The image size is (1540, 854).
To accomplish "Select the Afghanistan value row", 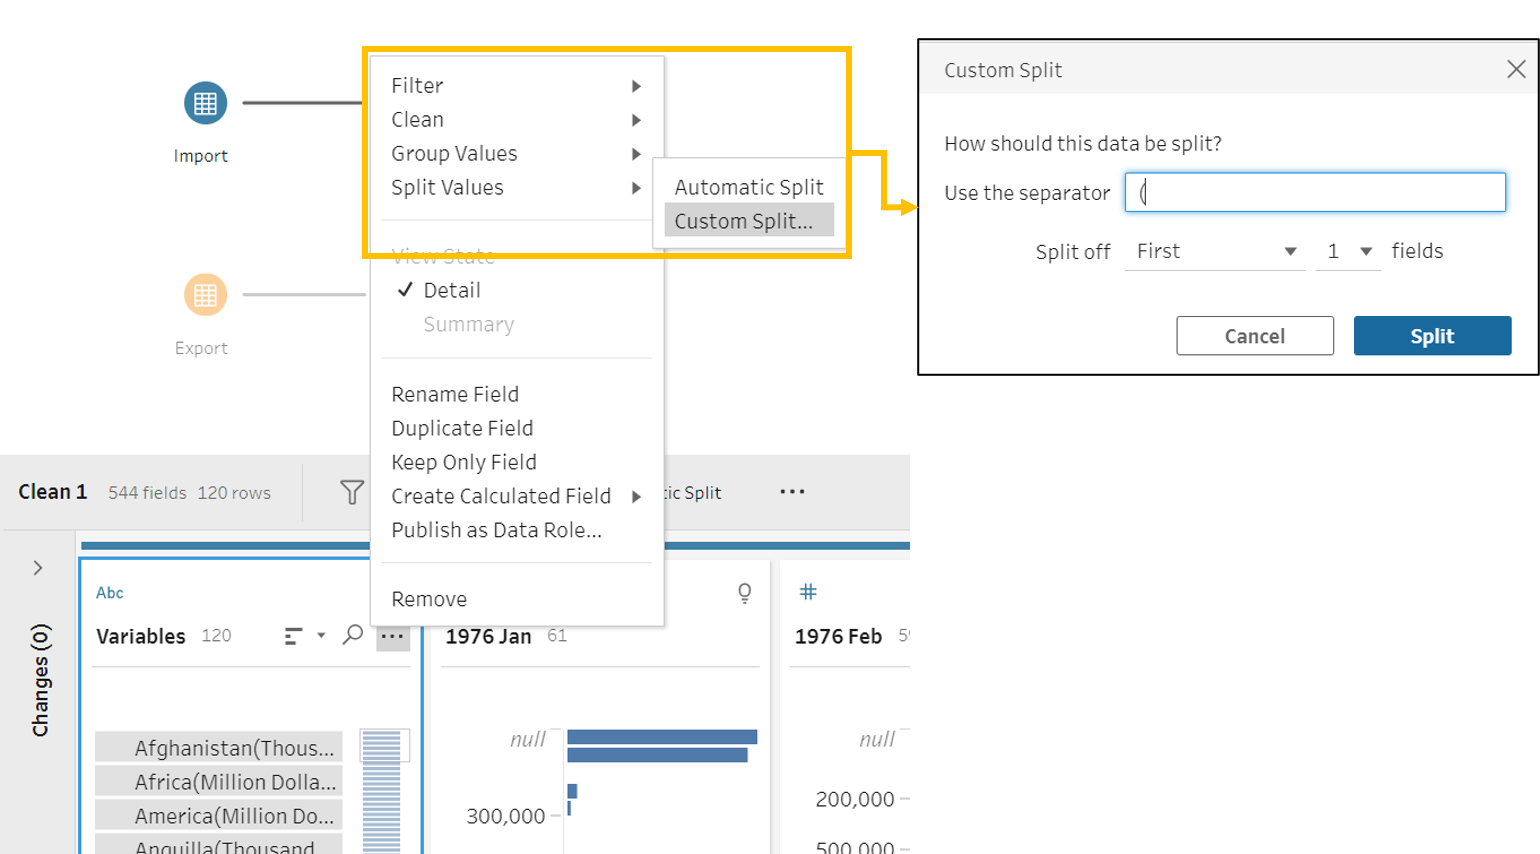I will [220, 748].
